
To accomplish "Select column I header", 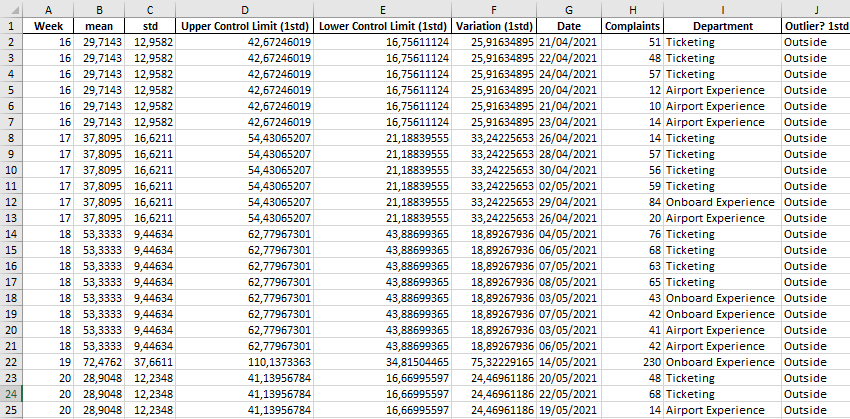I will (x=723, y=10).
